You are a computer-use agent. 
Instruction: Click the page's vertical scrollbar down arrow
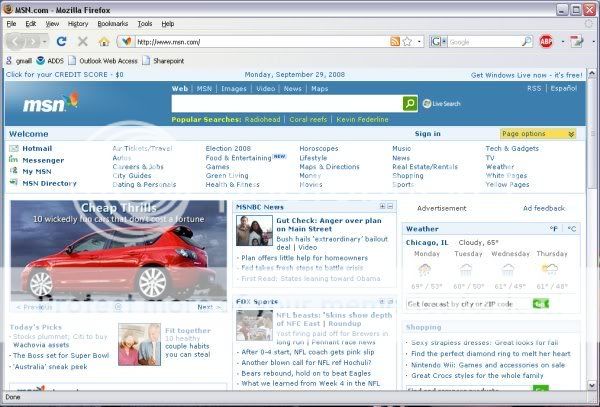point(591,384)
